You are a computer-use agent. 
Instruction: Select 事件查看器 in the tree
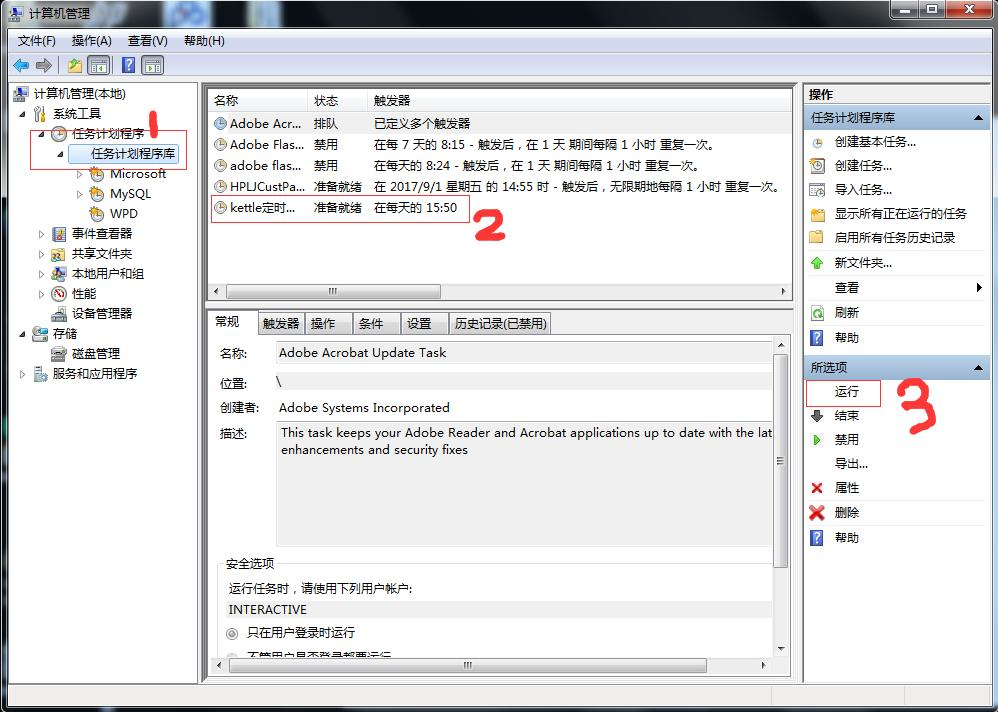(102, 234)
